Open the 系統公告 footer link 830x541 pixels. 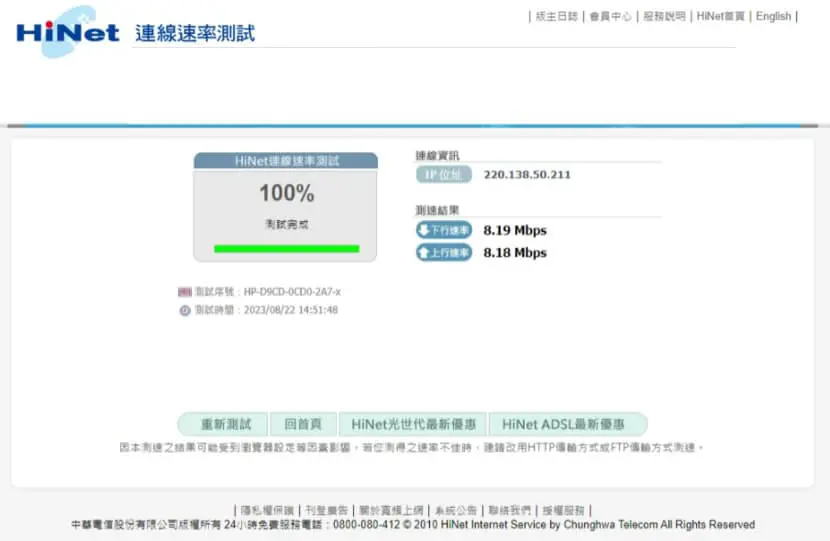point(456,510)
